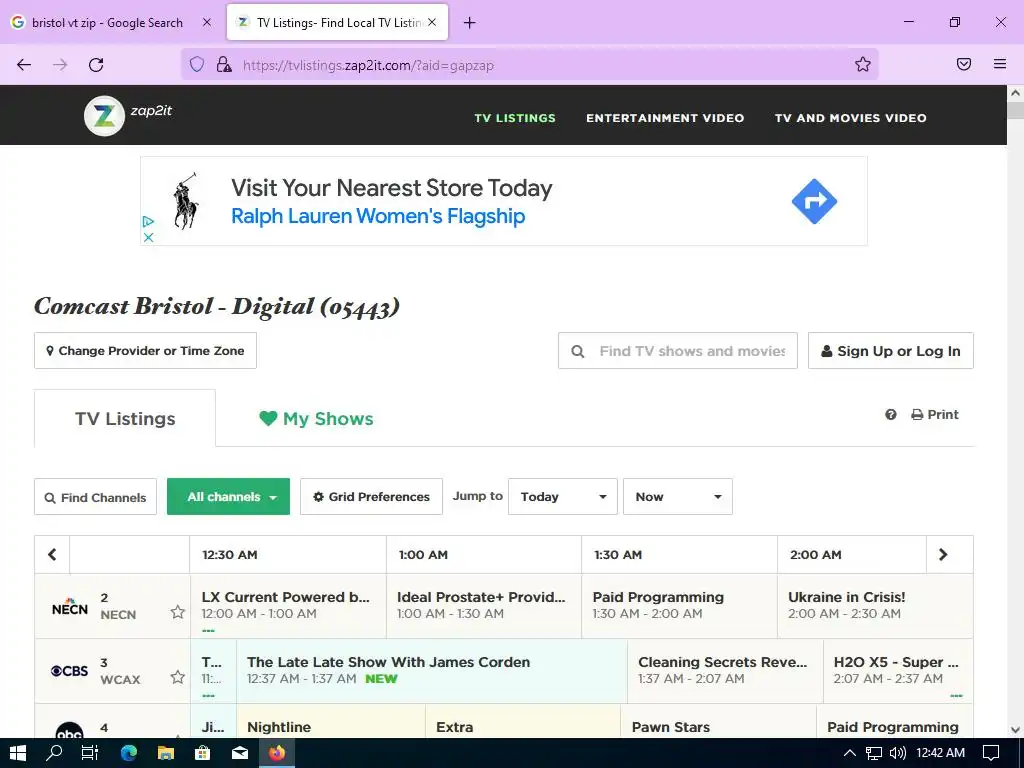Reload the page with the refresh icon

[x=96, y=65]
